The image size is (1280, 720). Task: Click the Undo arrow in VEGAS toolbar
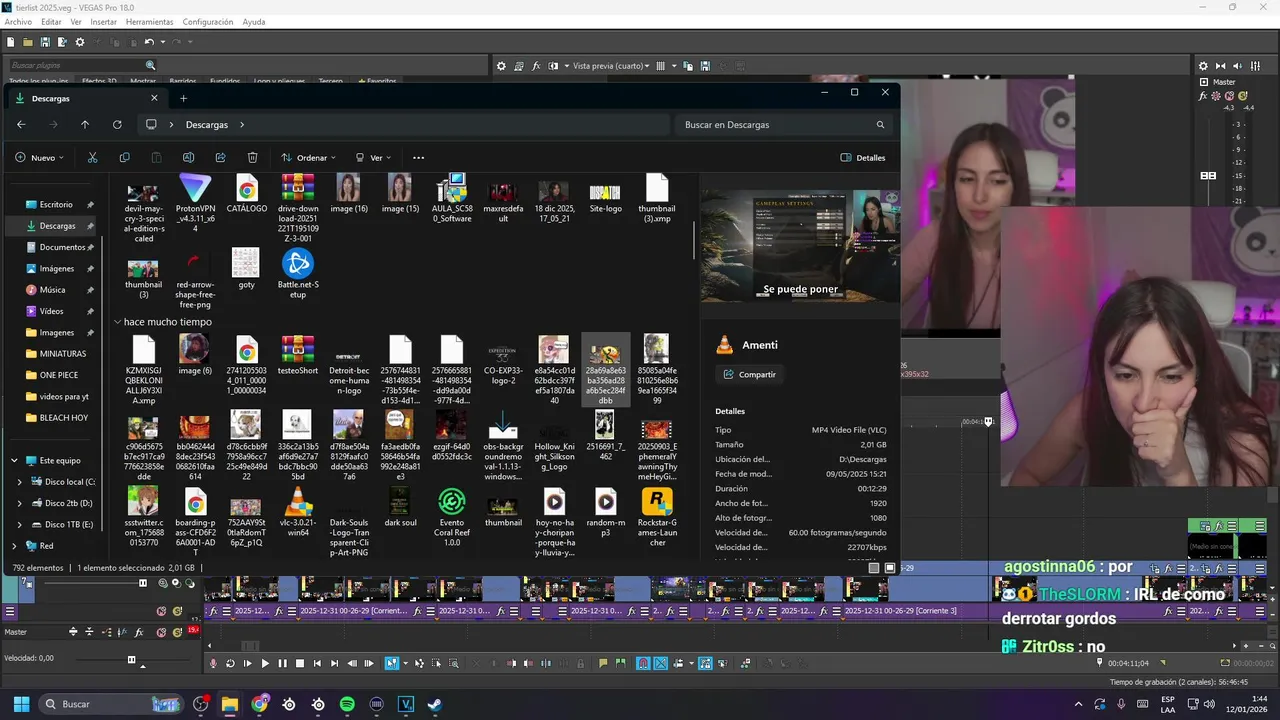click(149, 42)
